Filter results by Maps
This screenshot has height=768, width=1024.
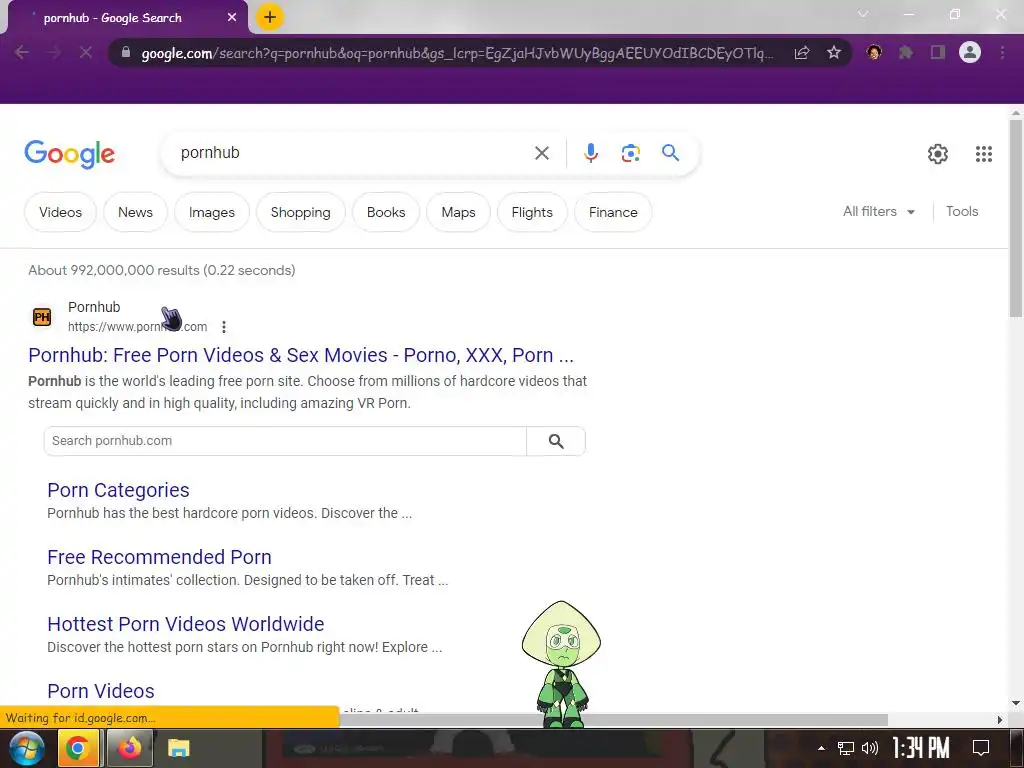tap(458, 212)
